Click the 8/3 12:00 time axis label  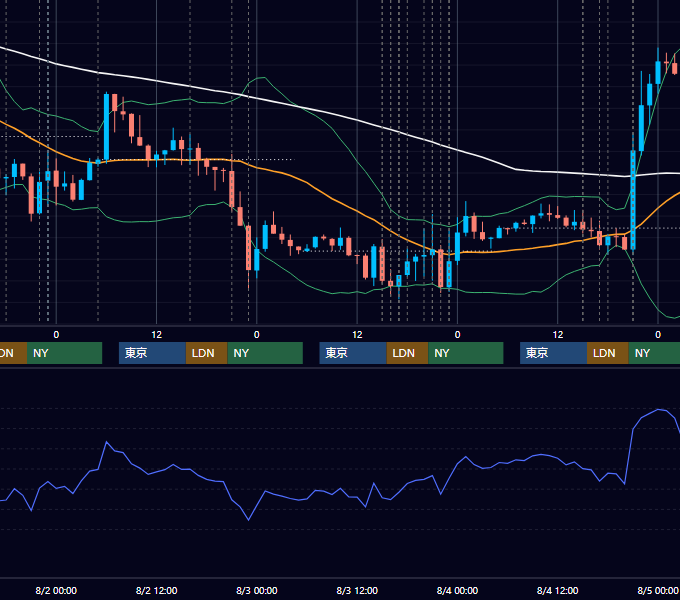(357, 590)
